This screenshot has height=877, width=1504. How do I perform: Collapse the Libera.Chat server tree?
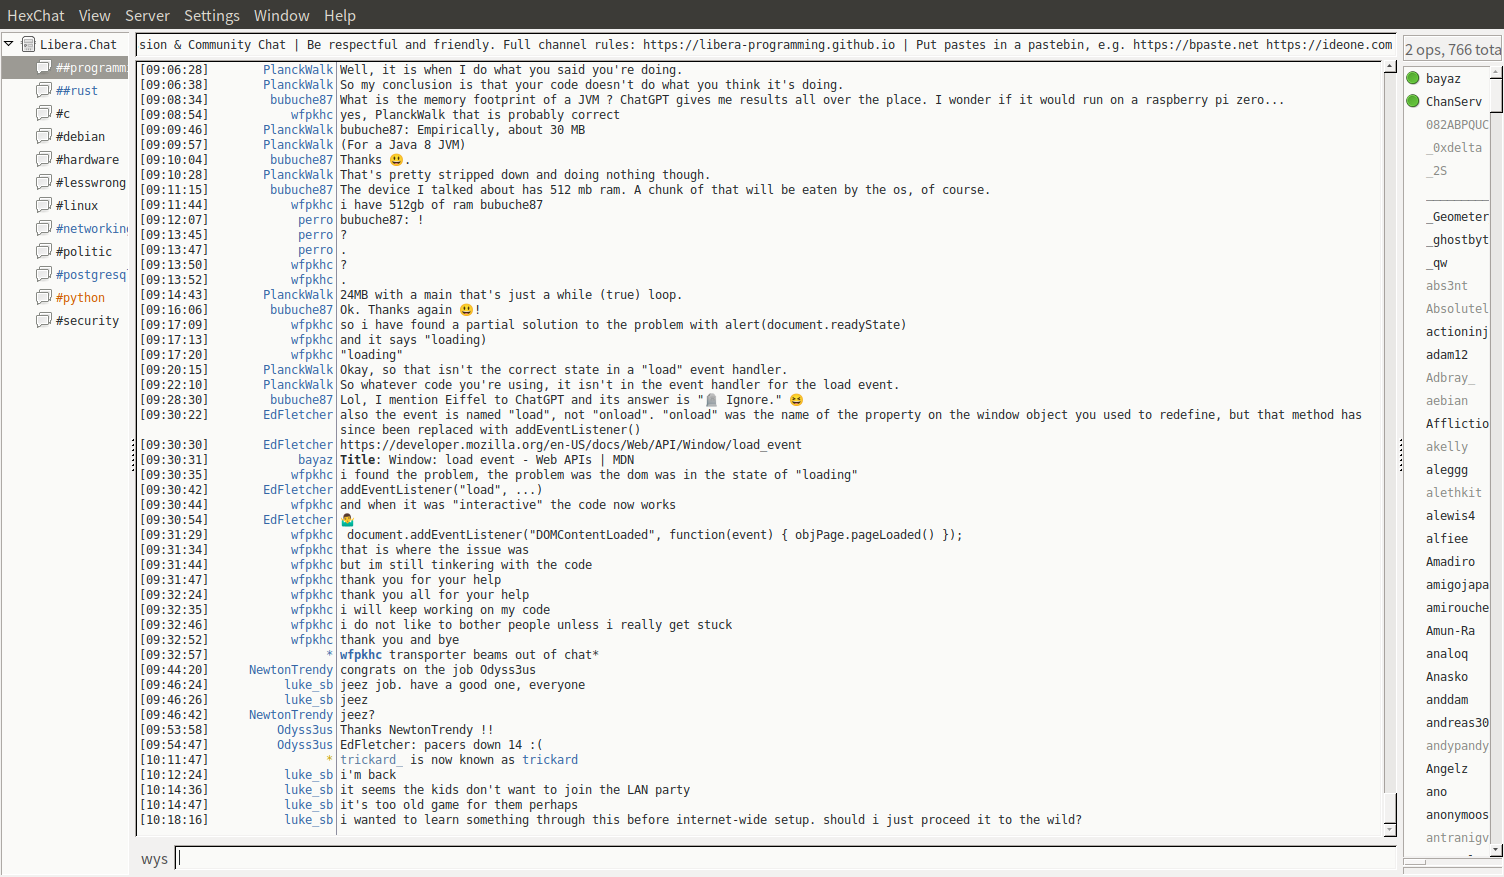click(x=9, y=44)
